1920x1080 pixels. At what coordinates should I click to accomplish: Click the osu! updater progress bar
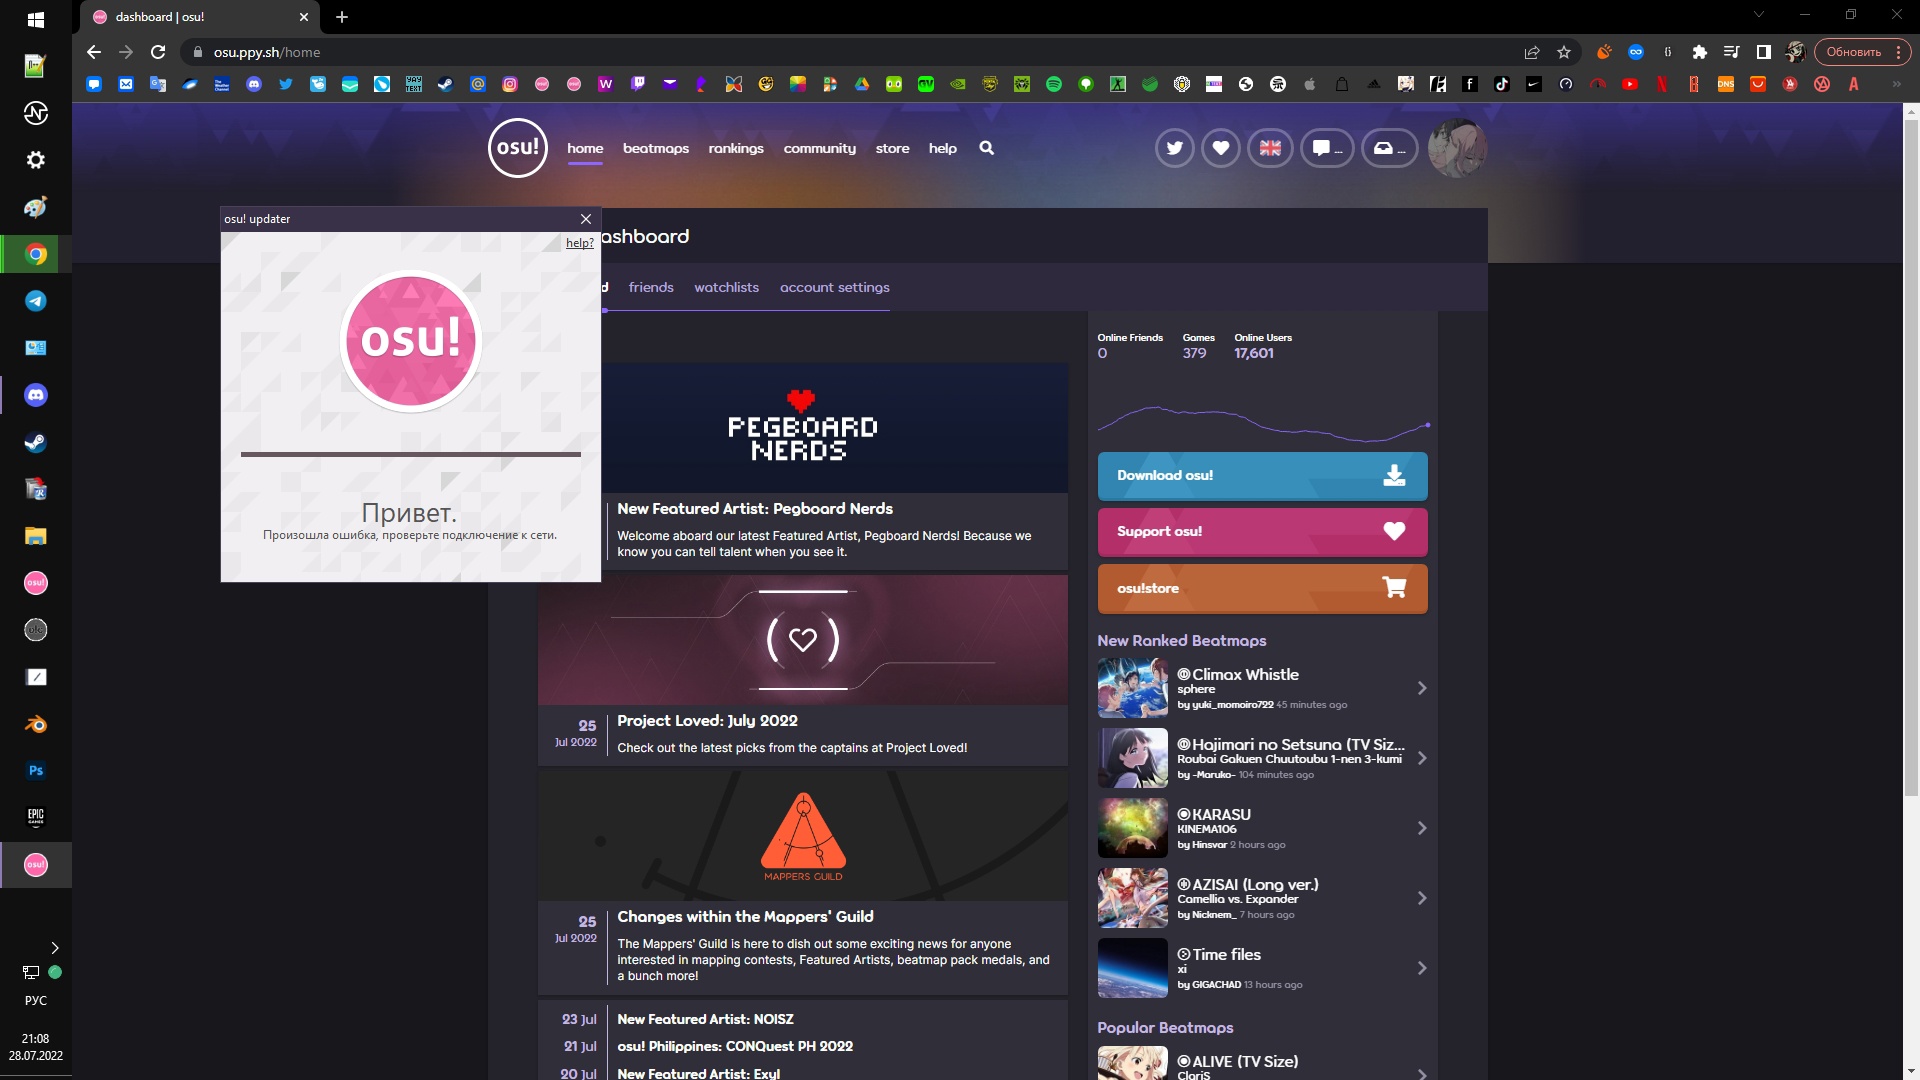[411, 454]
